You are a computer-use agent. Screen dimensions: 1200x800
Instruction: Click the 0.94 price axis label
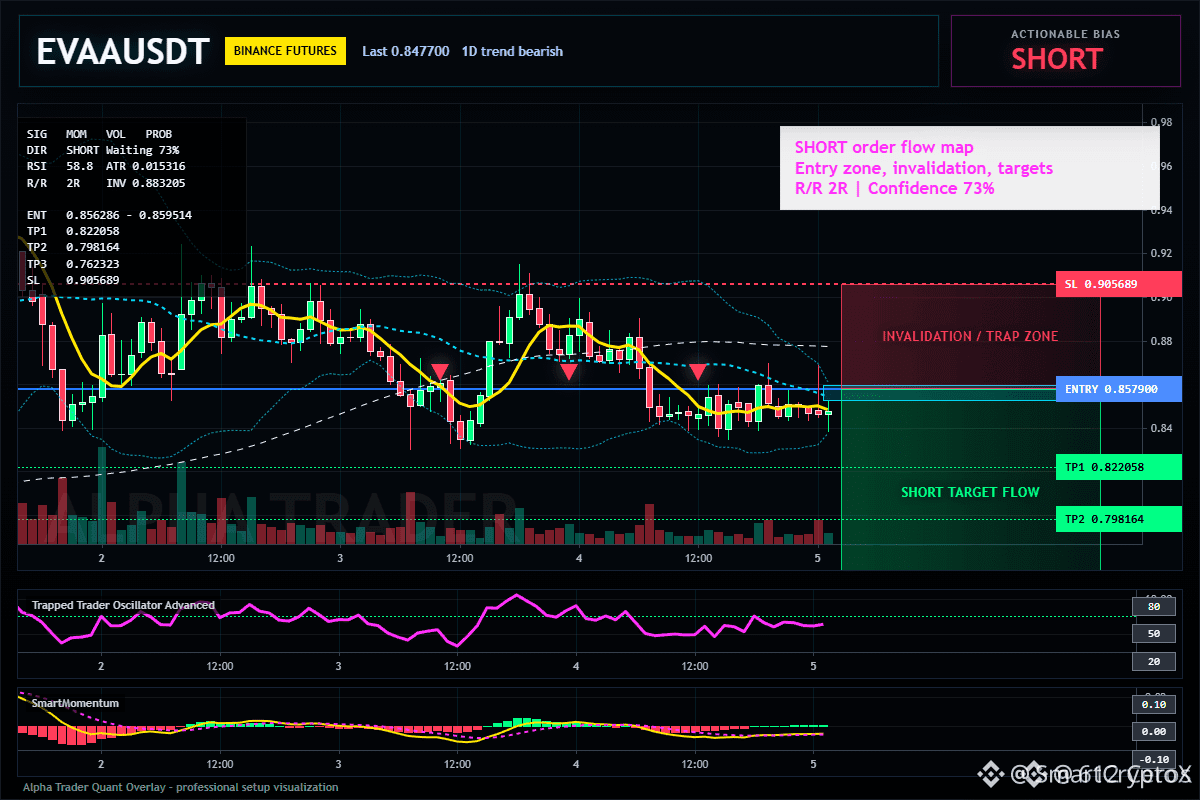tap(1160, 210)
